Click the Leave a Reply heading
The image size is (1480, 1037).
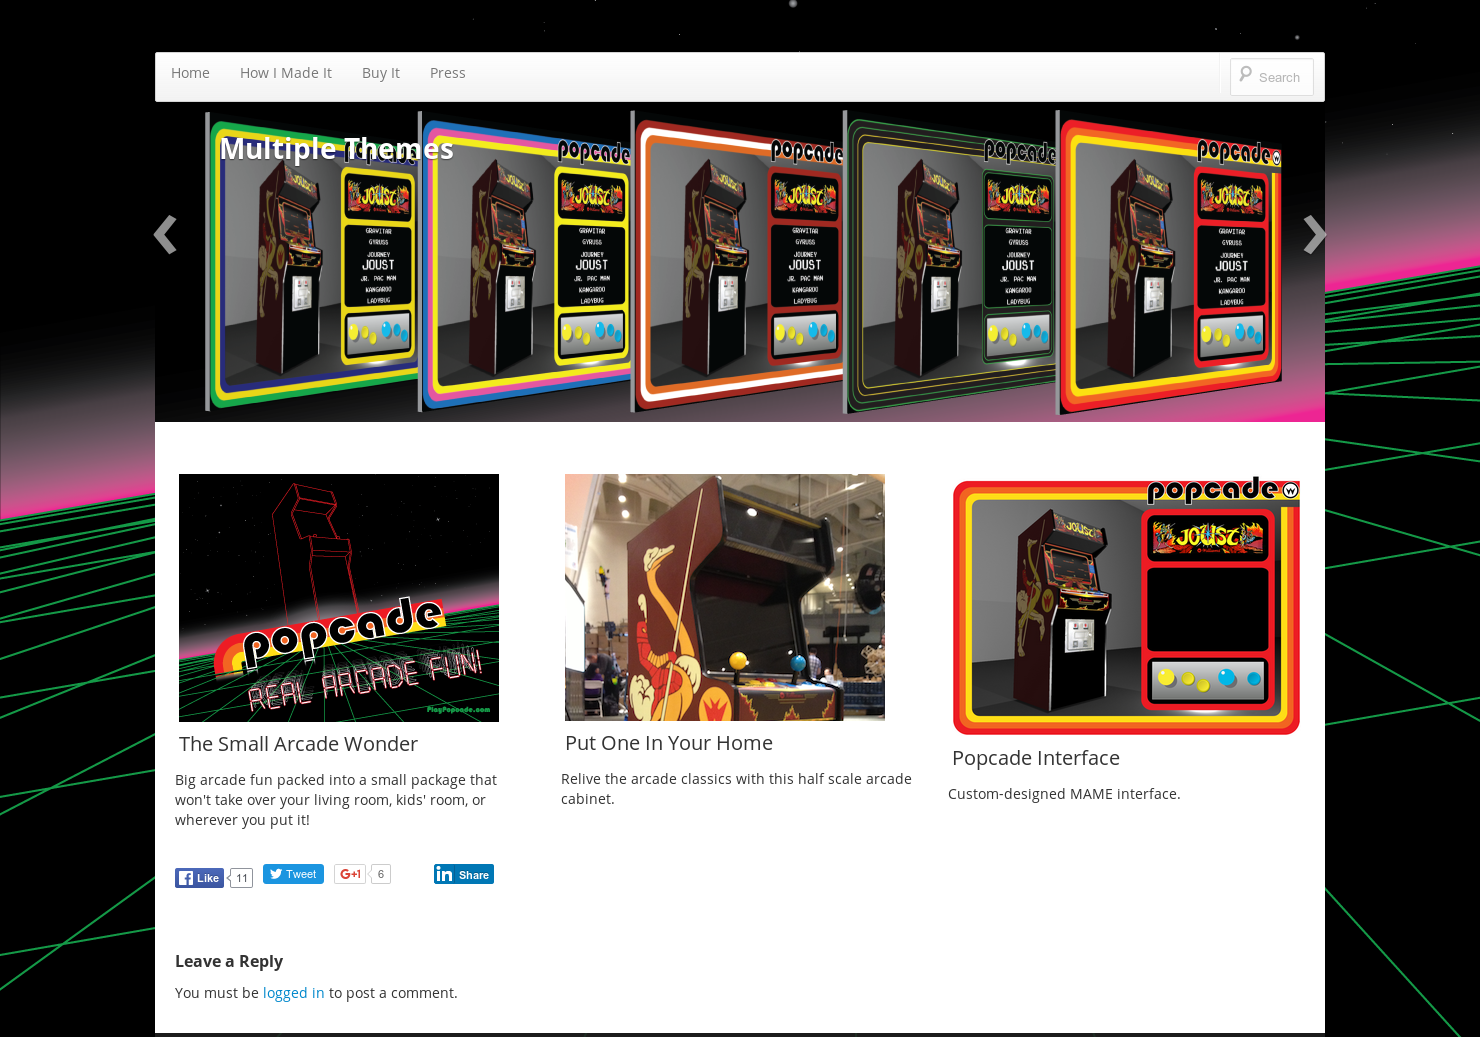coord(229,961)
